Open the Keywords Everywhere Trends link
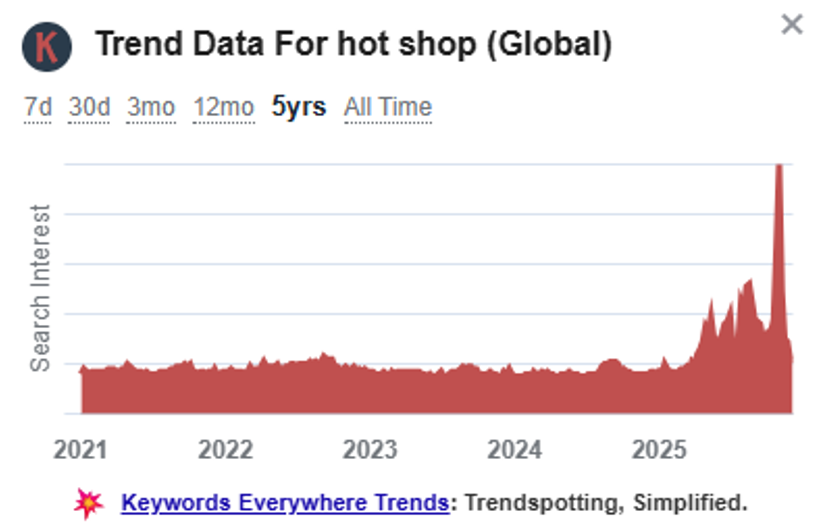The height and width of the screenshot is (523, 818). pos(284,502)
